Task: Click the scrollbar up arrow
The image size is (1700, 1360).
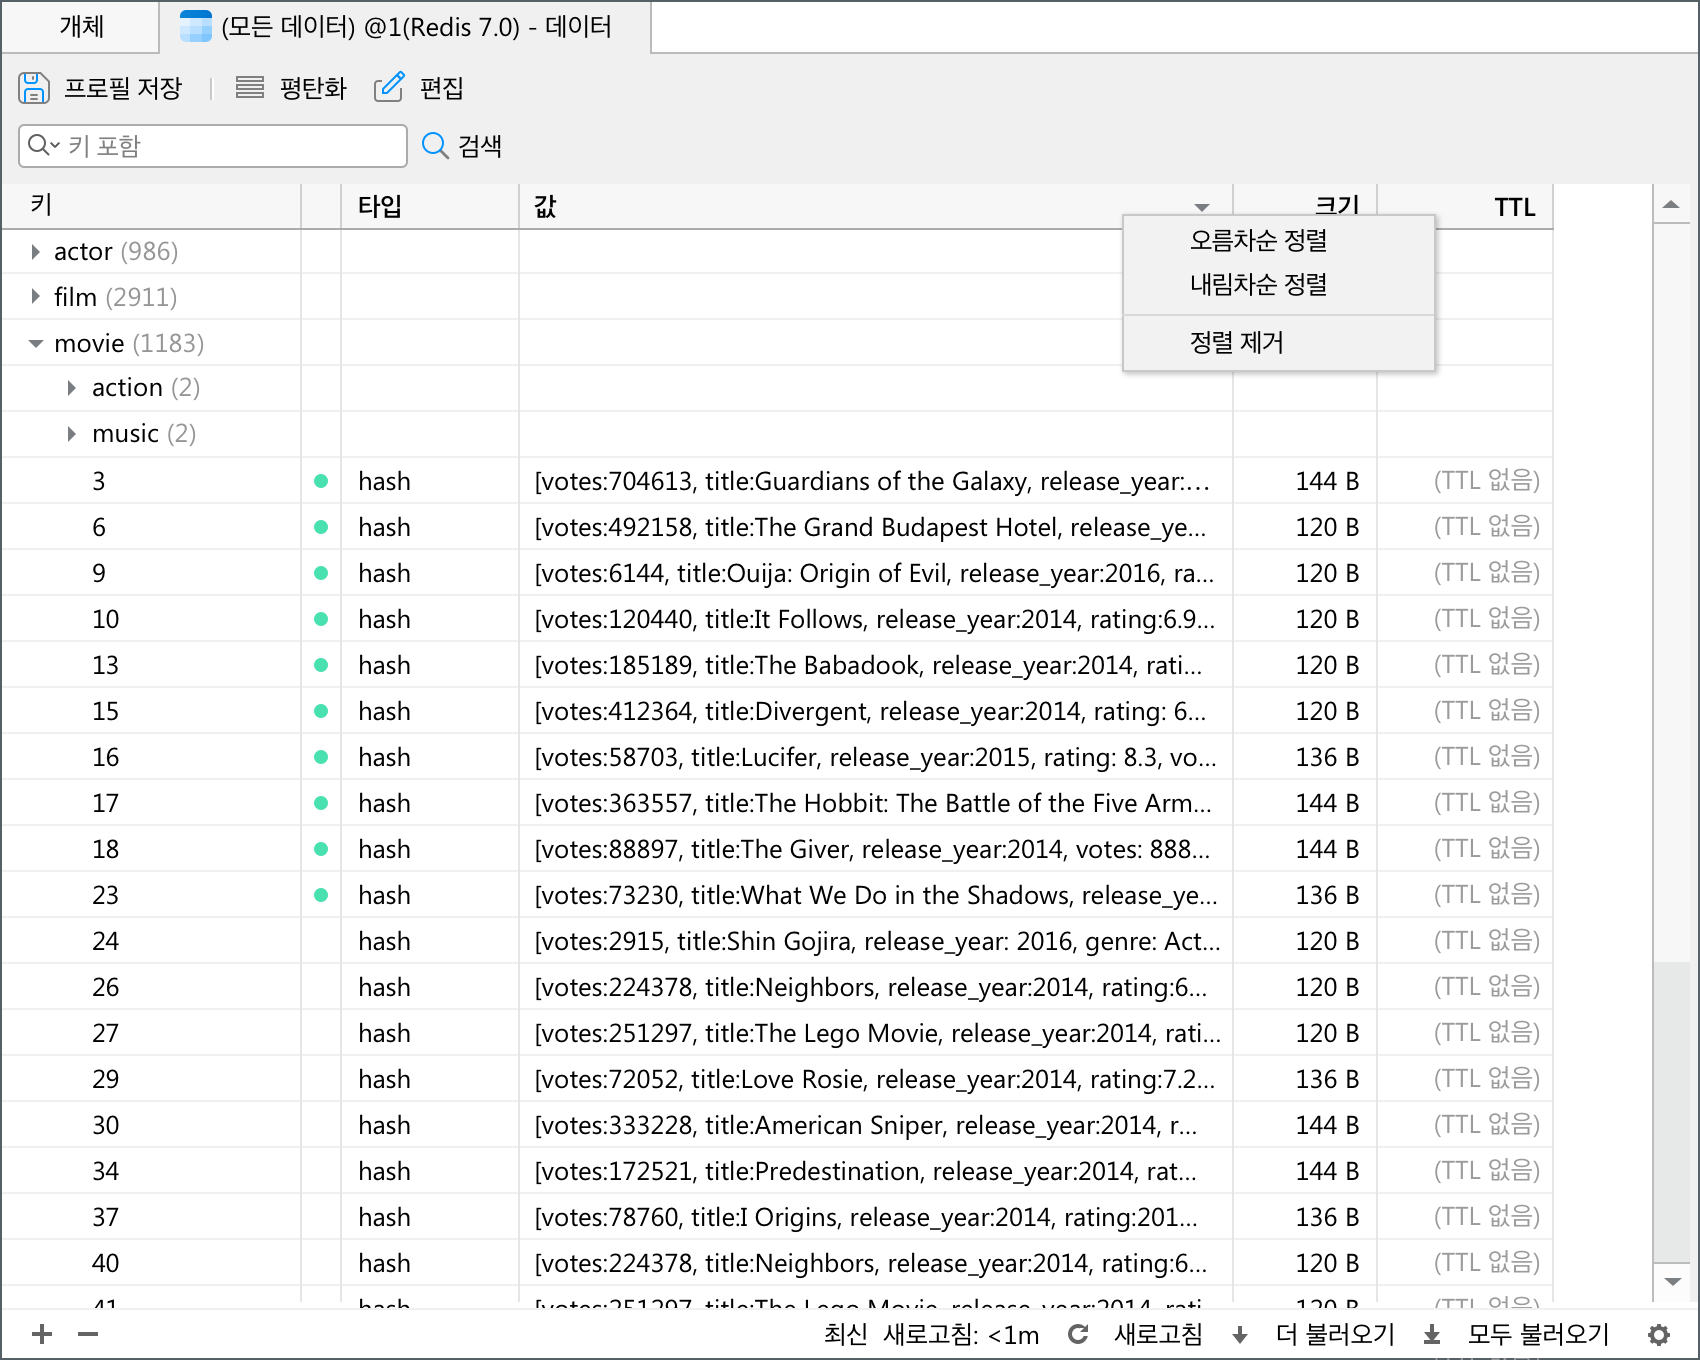Action: (1671, 204)
